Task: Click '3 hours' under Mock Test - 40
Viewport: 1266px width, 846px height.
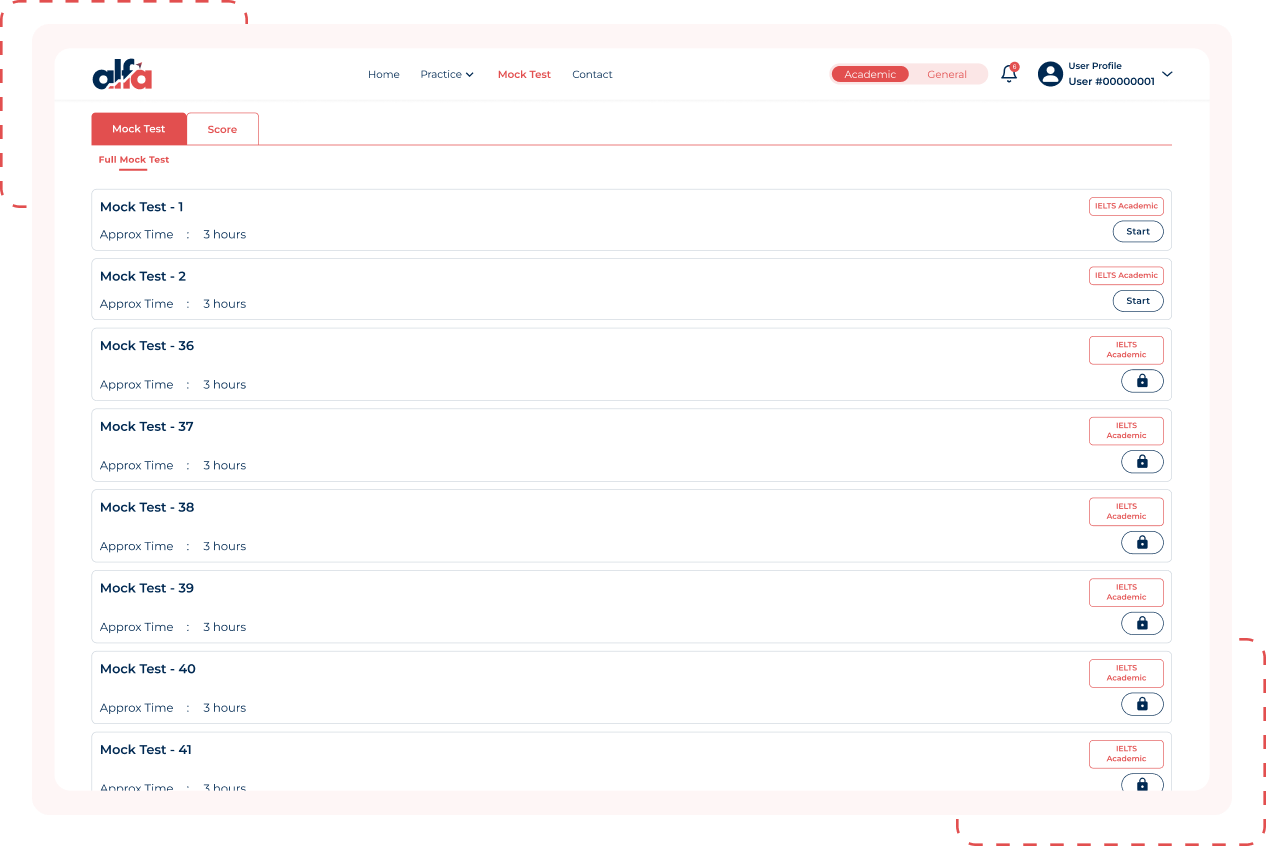Action: pyautogui.click(x=224, y=708)
